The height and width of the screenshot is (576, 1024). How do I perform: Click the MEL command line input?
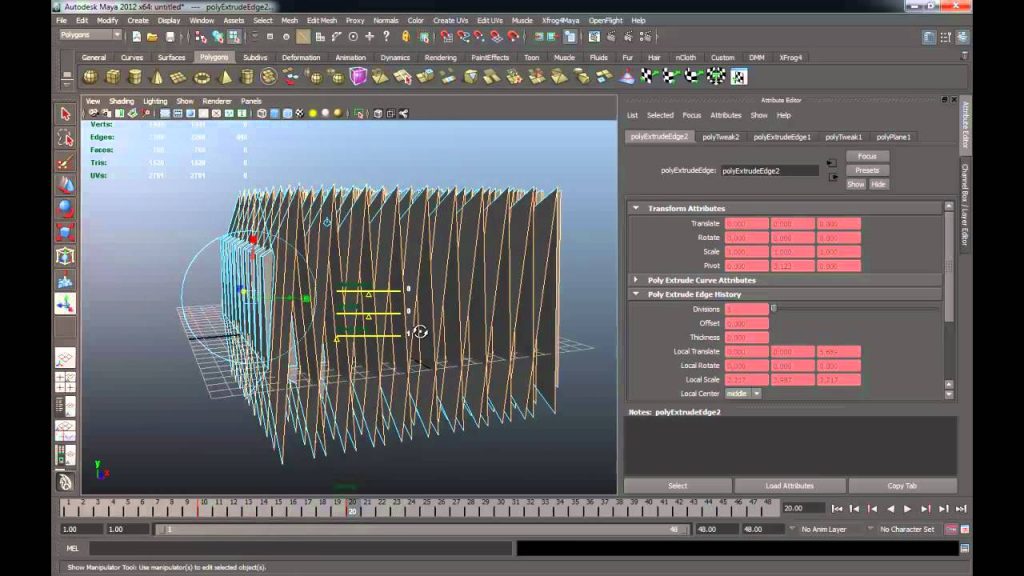(x=301, y=549)
